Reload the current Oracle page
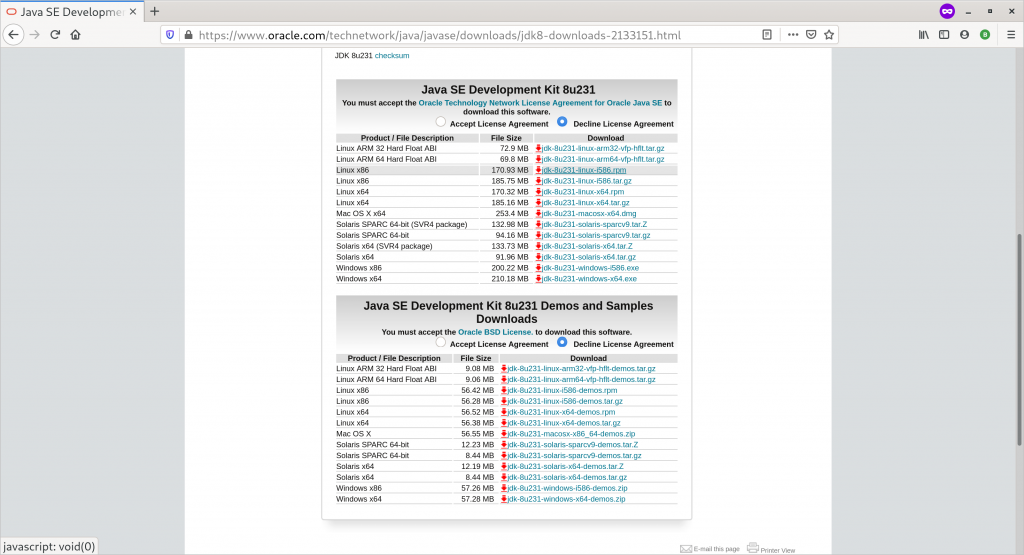1024x555 pixels. click(55, 35)
